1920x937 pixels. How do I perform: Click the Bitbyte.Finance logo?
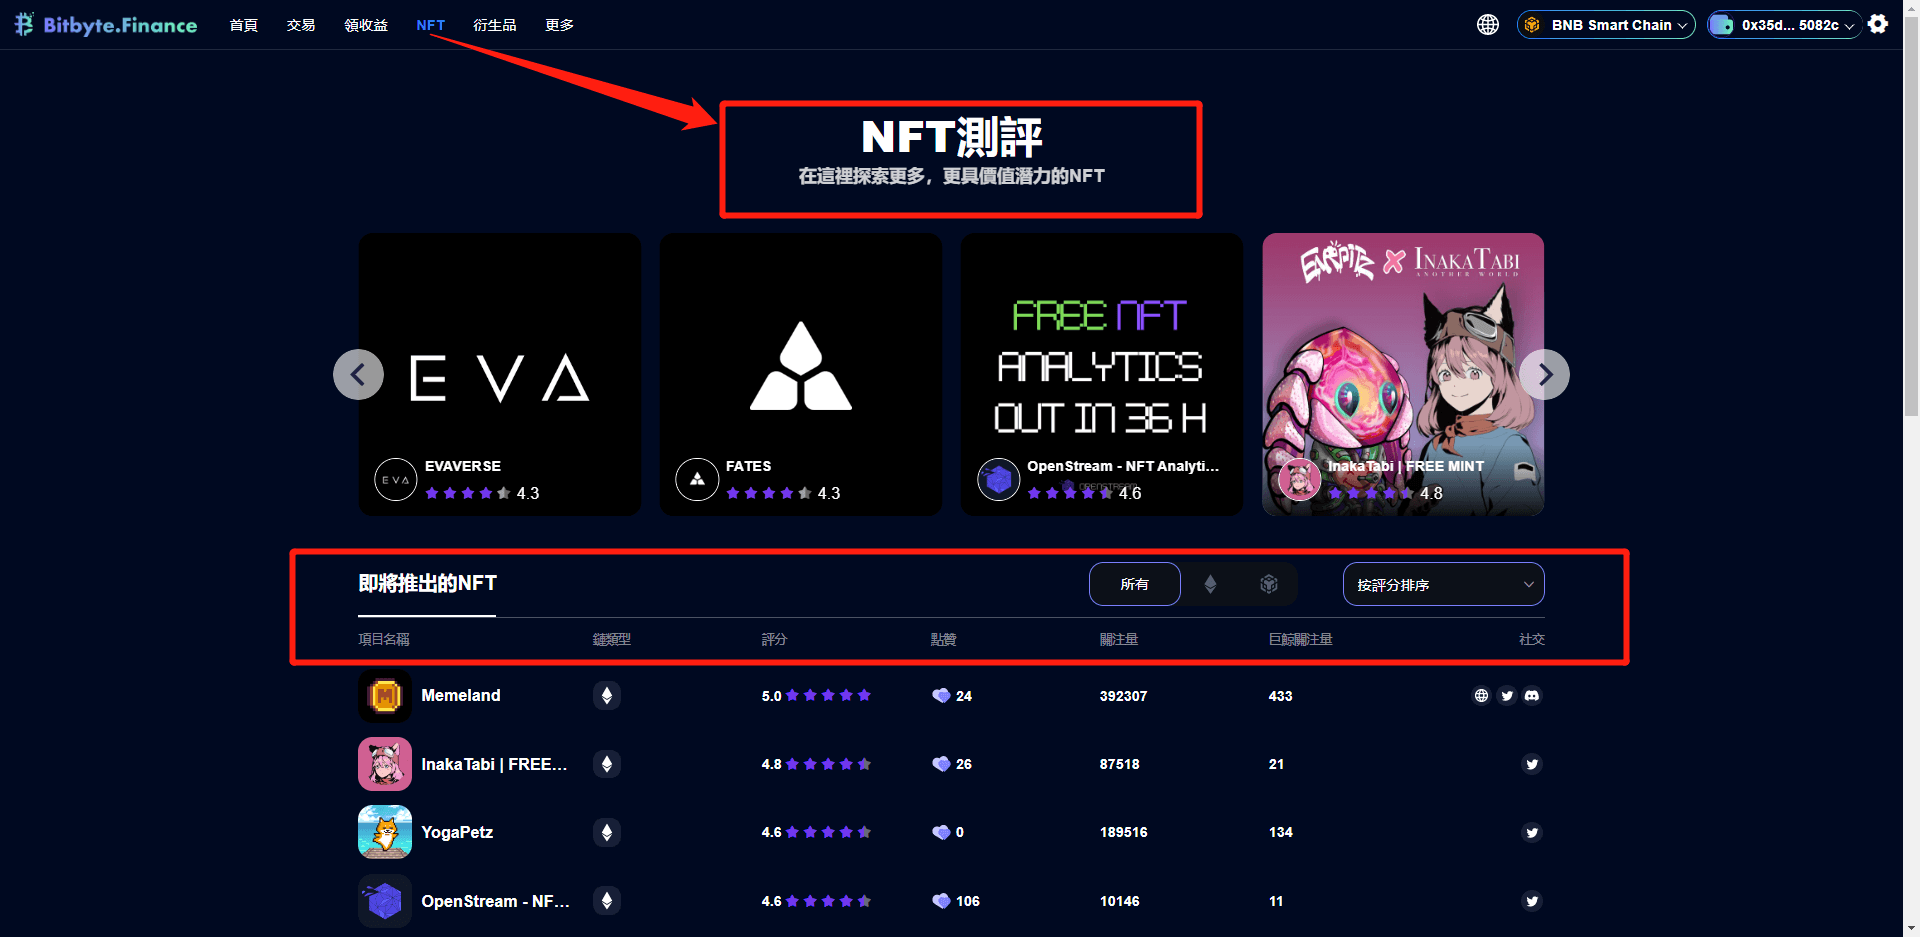tap(106, 25)
